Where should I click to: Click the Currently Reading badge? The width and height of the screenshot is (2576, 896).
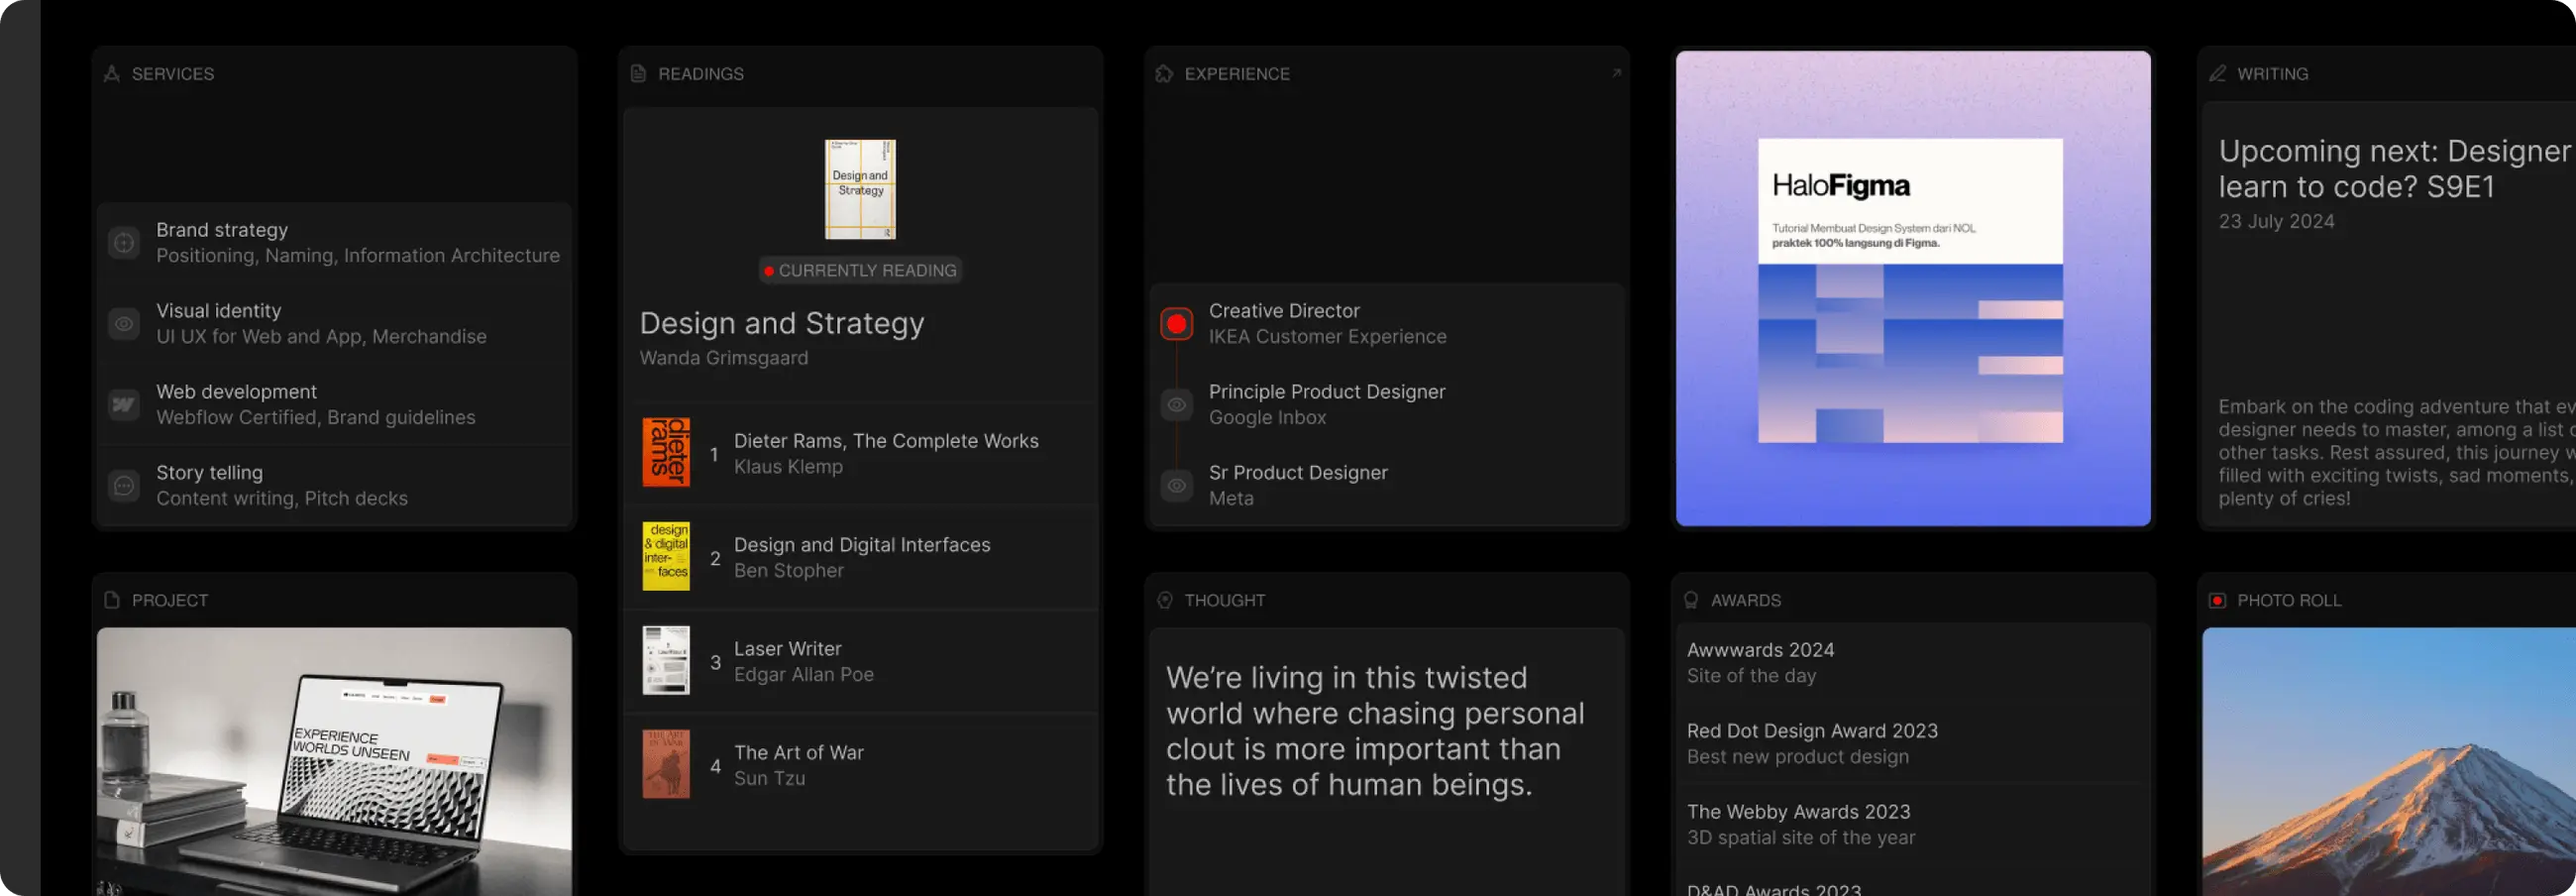click(860, 270)
